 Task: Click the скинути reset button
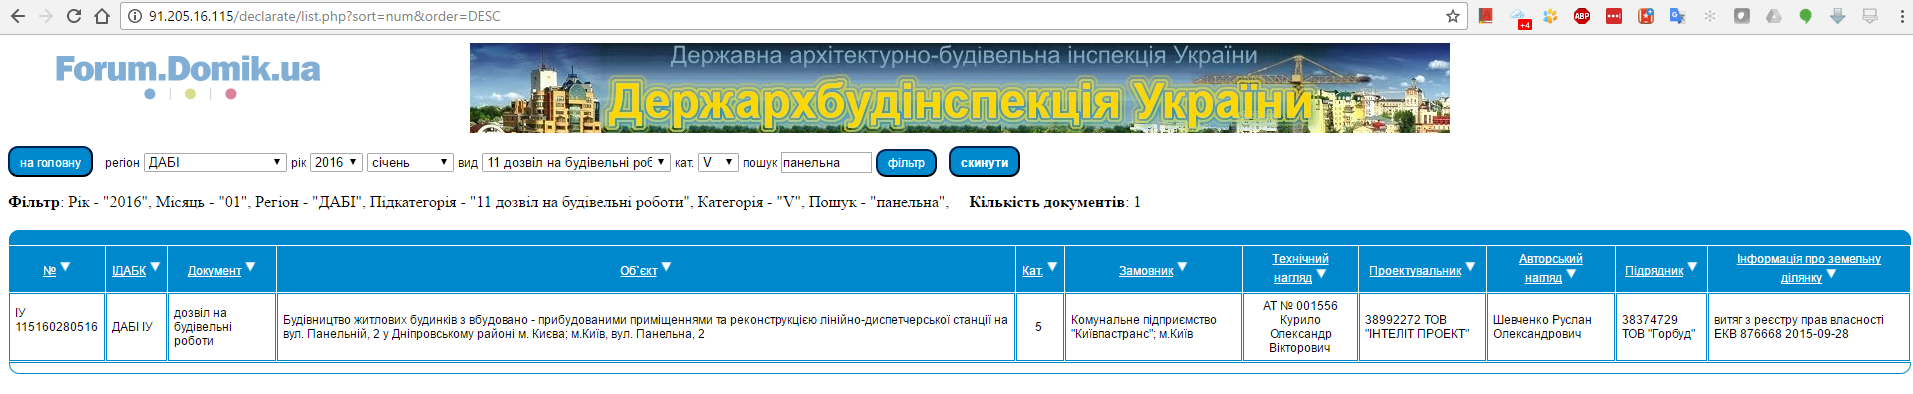984,162
